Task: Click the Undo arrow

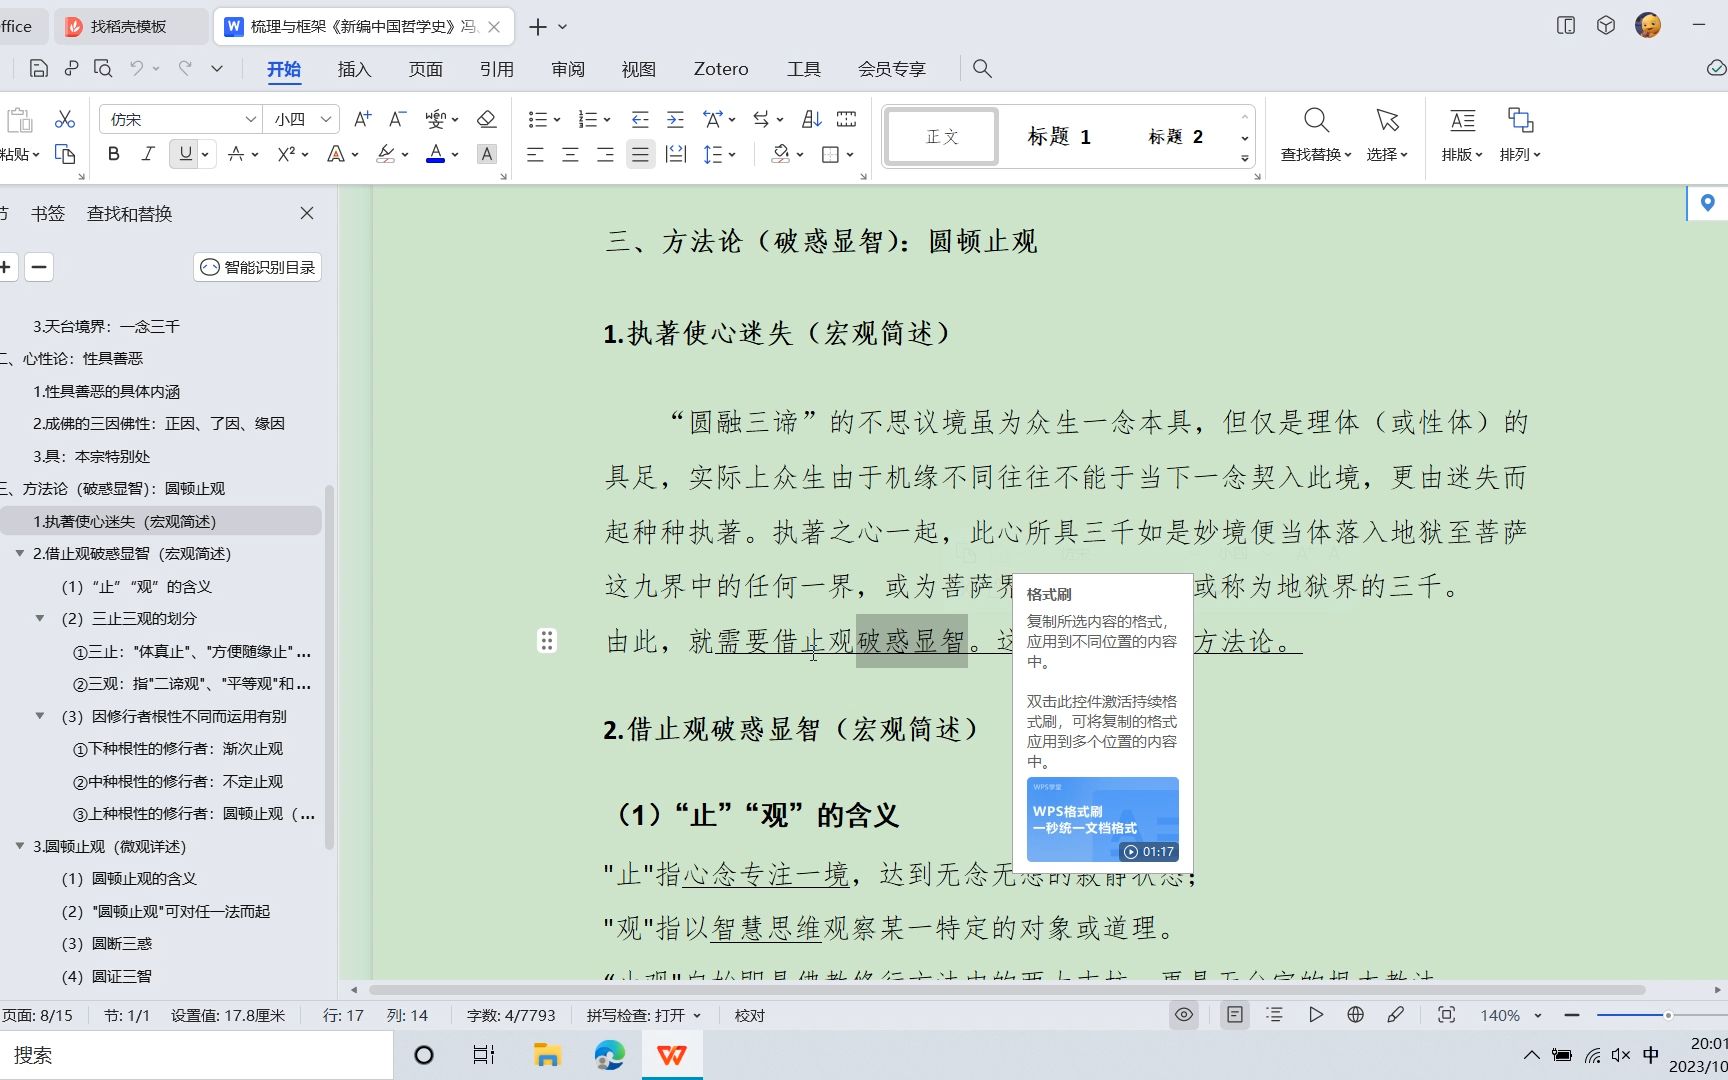Action: tap(137, 68)
